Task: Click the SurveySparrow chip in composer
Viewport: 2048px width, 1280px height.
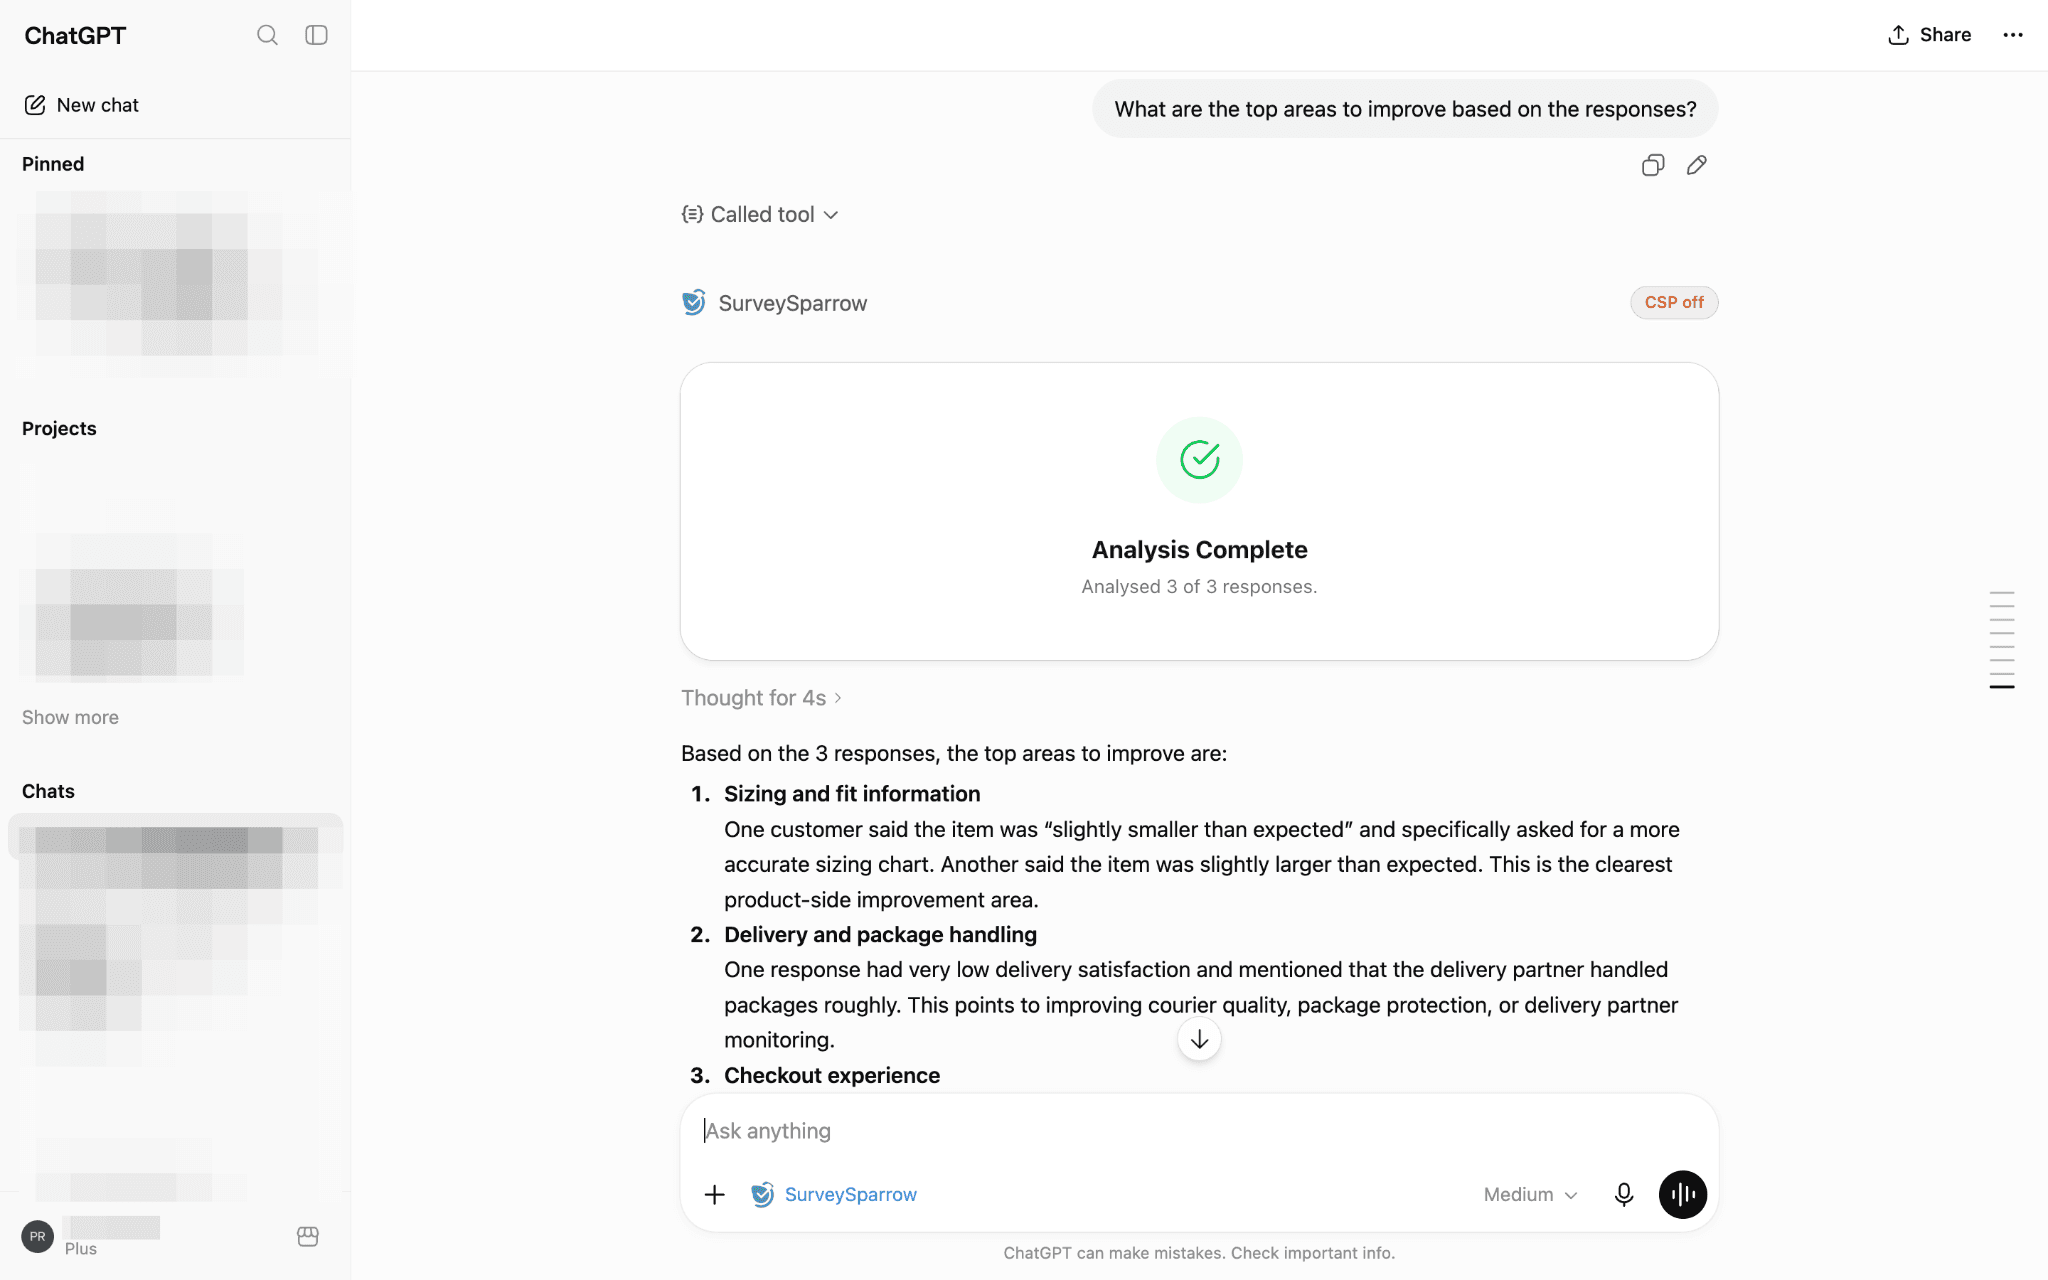Action: tap(834, 1194)
